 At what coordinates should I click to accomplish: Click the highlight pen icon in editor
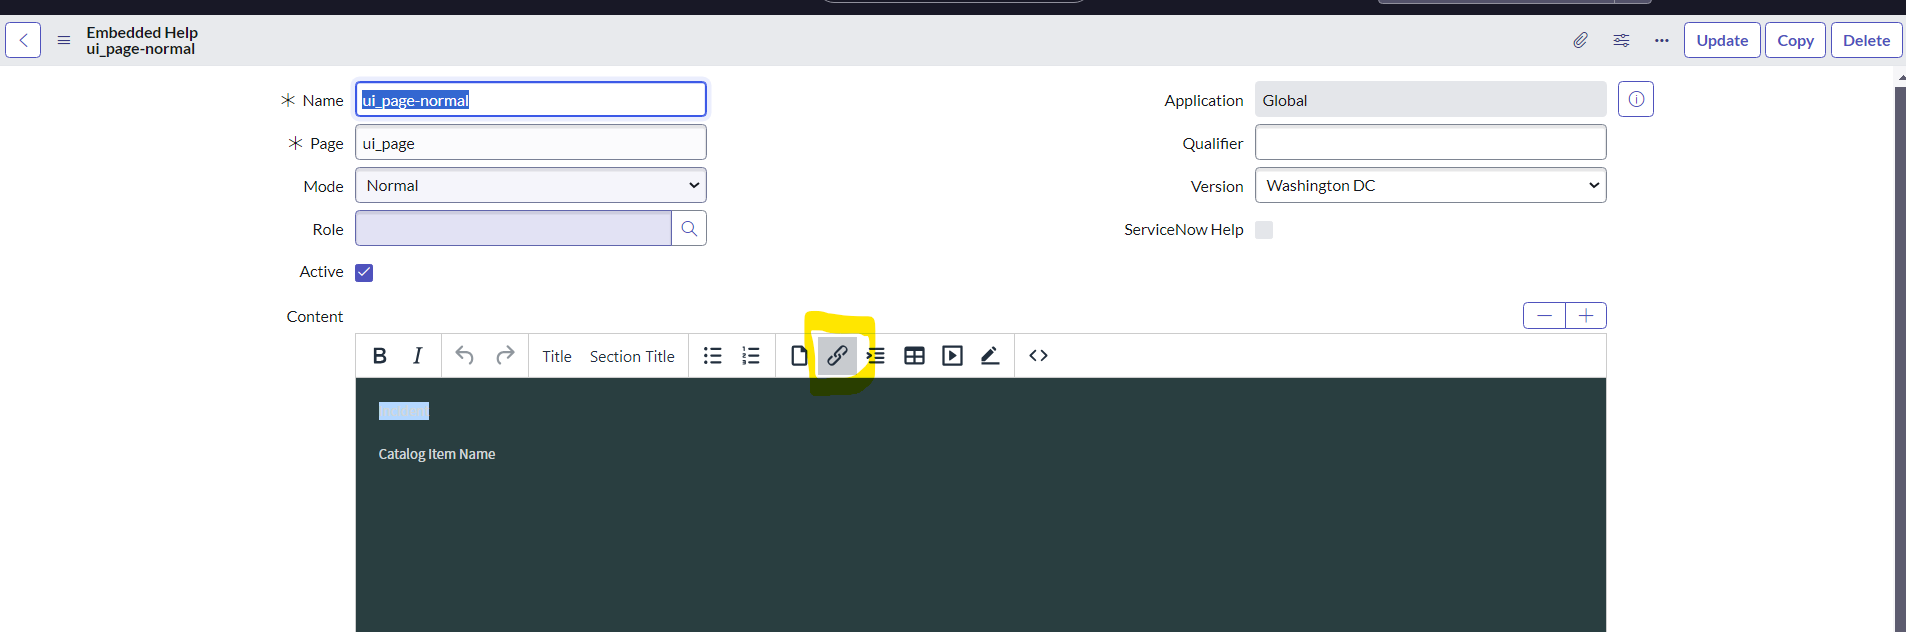(x=990, y=356)
